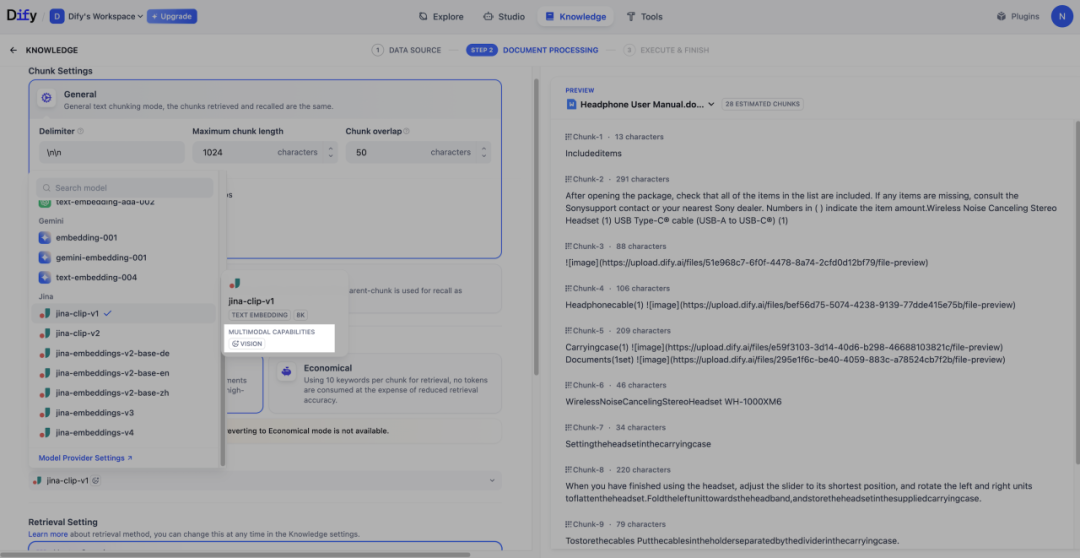Click the left panel vertical scrollbar
This screenshot has width=1080, height=558.
pyautogui.click(x=536, y=227)
